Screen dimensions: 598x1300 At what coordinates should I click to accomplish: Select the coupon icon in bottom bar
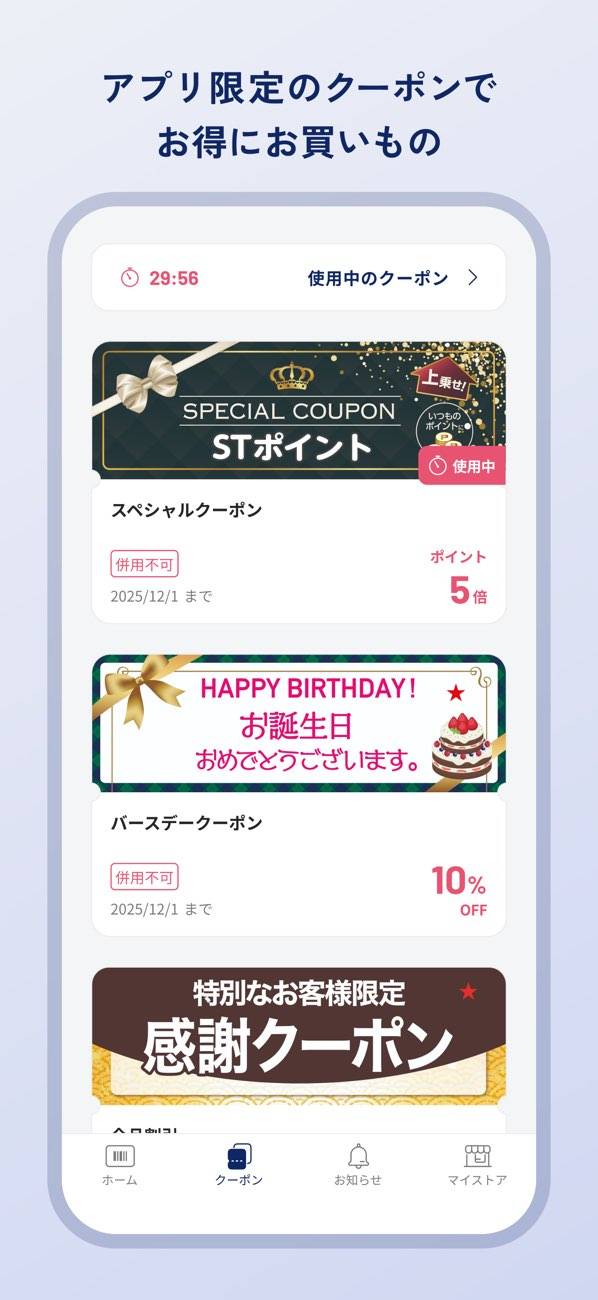tap(239, 1157)
